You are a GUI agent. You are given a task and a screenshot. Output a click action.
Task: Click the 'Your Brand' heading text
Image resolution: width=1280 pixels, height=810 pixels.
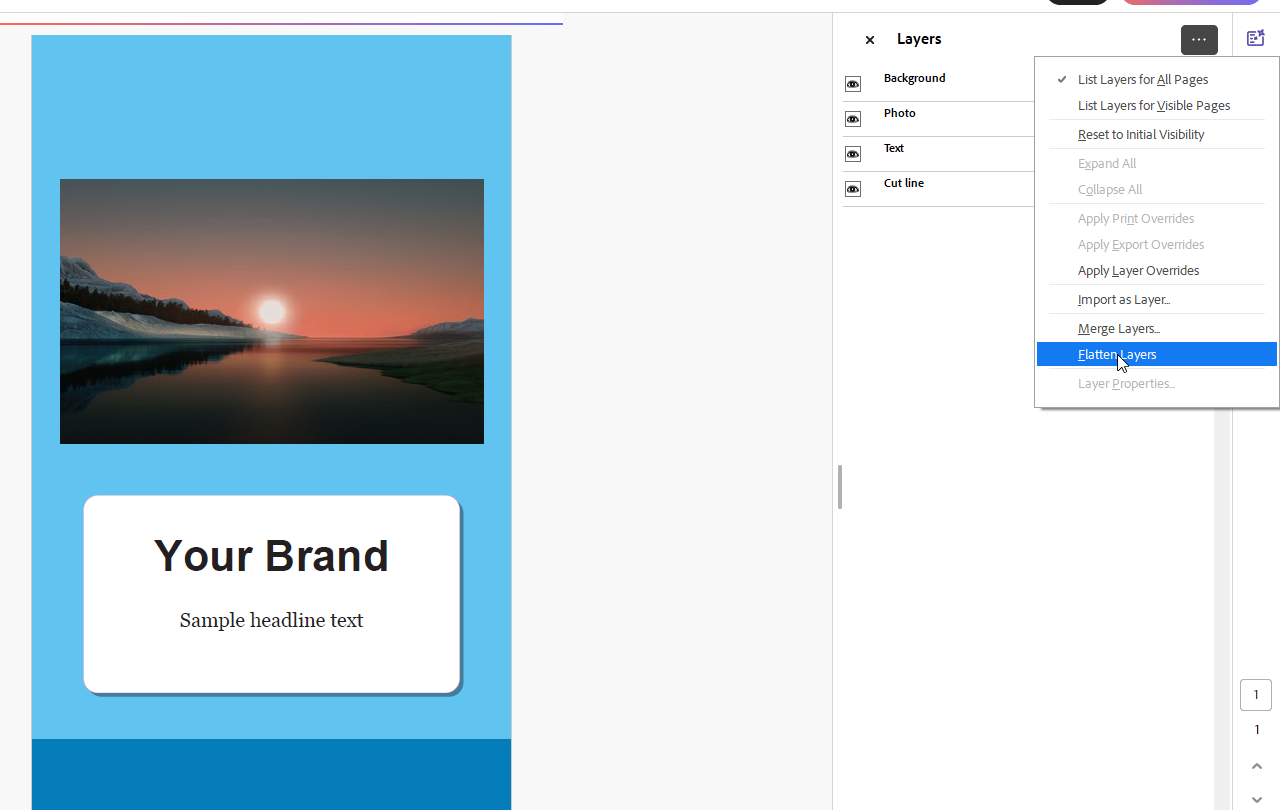point(271,556)
